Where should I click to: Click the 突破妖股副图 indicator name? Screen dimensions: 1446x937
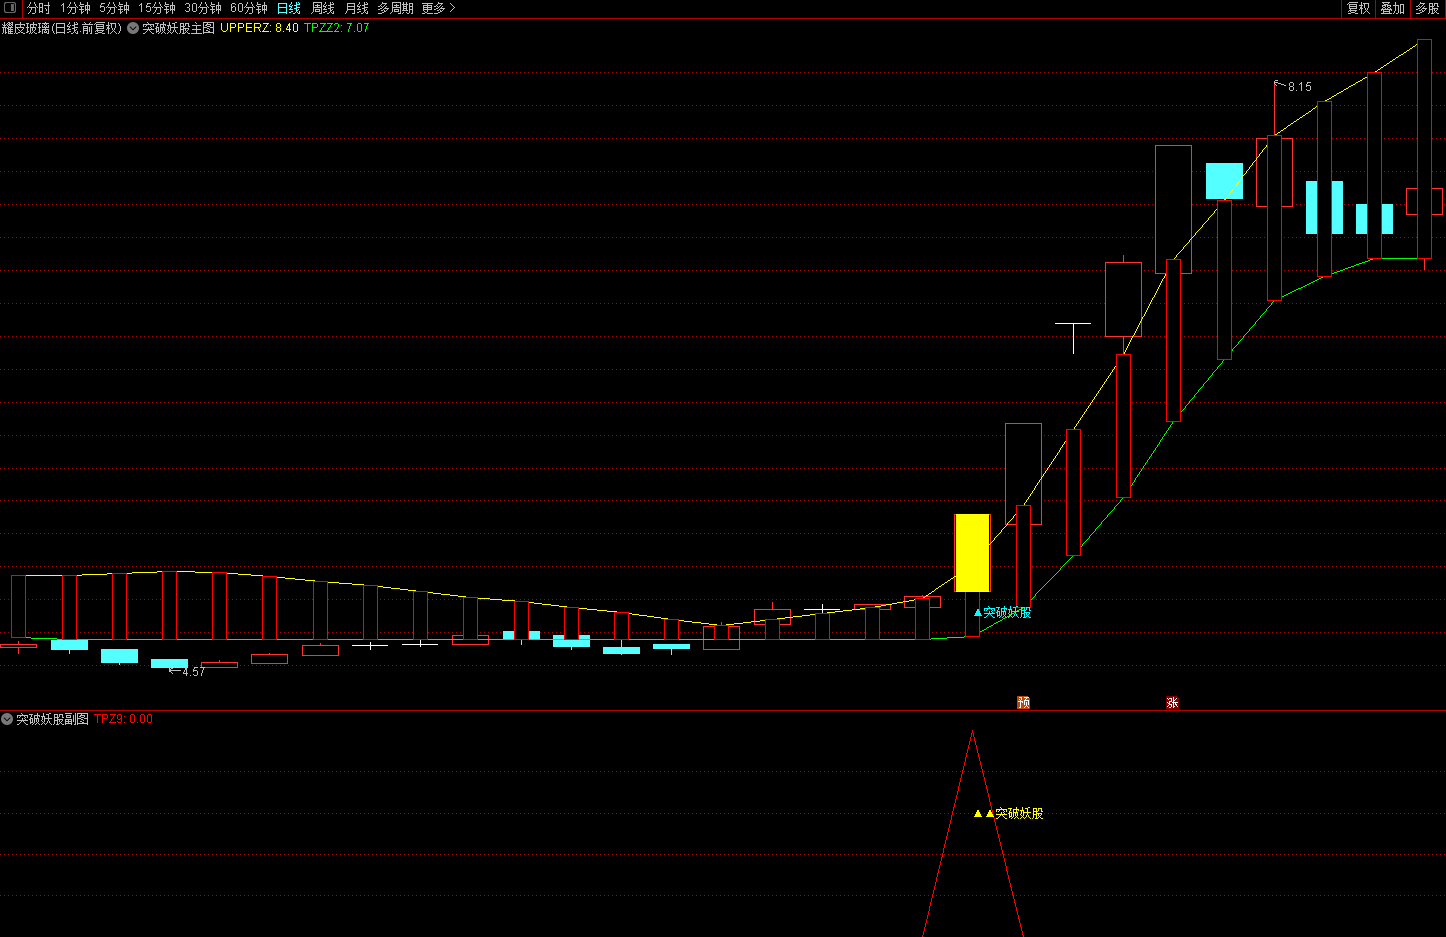pyautogui.click(x=52, y=719)
